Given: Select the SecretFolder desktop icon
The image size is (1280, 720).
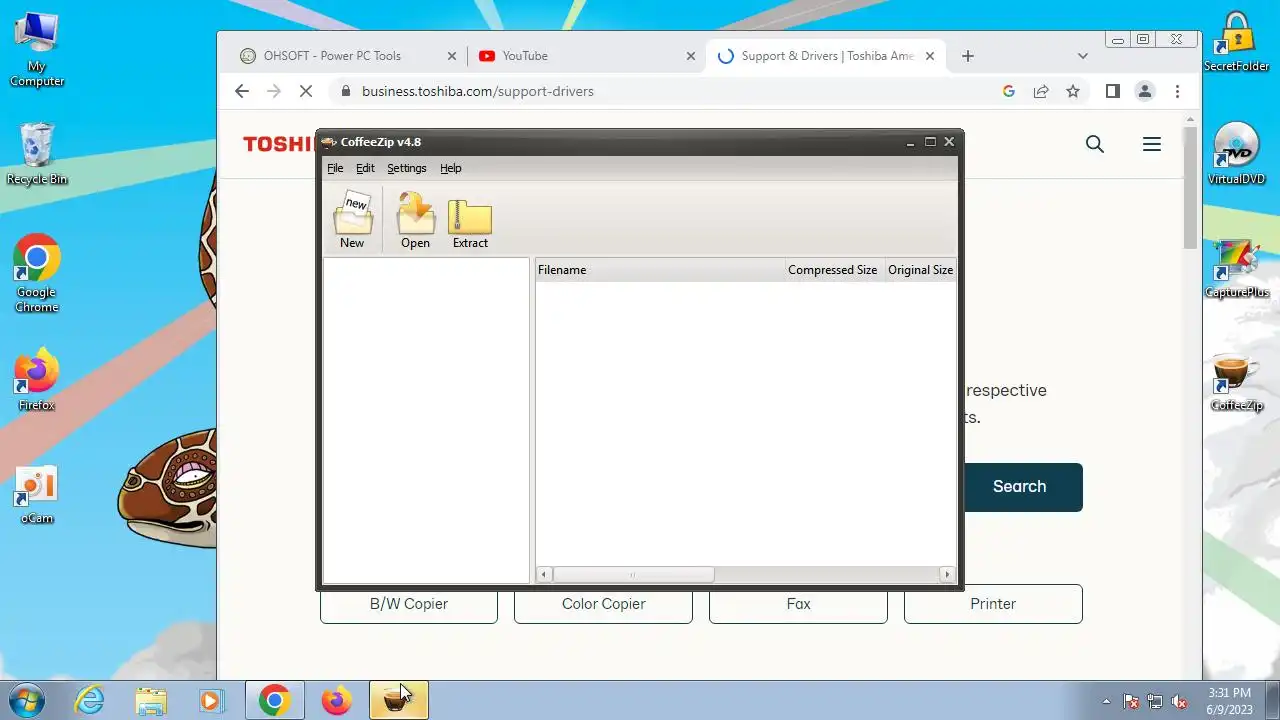Looking at the screenshot, I should pyautogui.click(x=1237, y=42).
